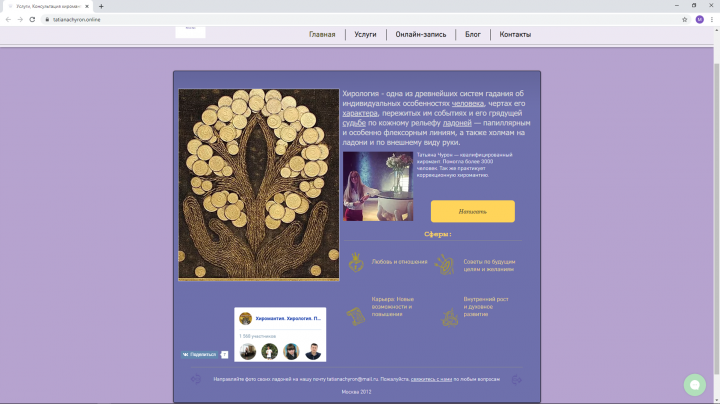Bookmark this page with star icon
The image size is (720, 404).
click(x=685, y=19)
